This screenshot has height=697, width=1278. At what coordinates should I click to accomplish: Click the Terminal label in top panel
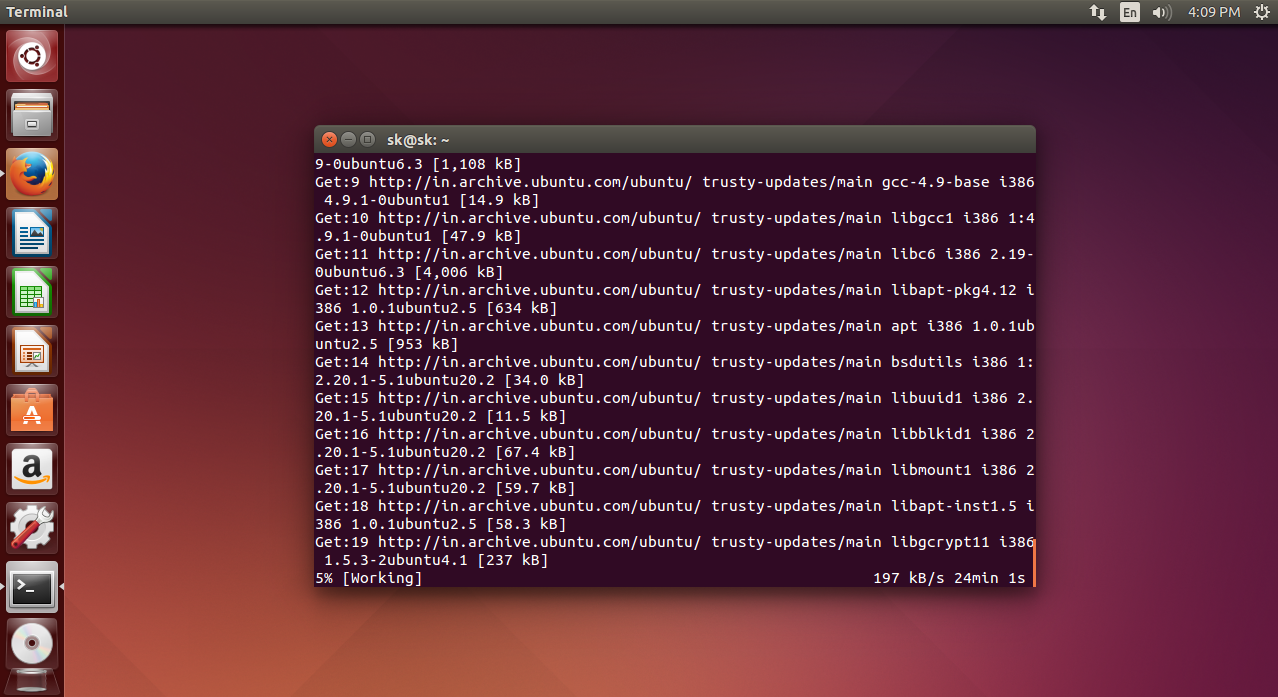pyautogui.click(x=37, y=12)
